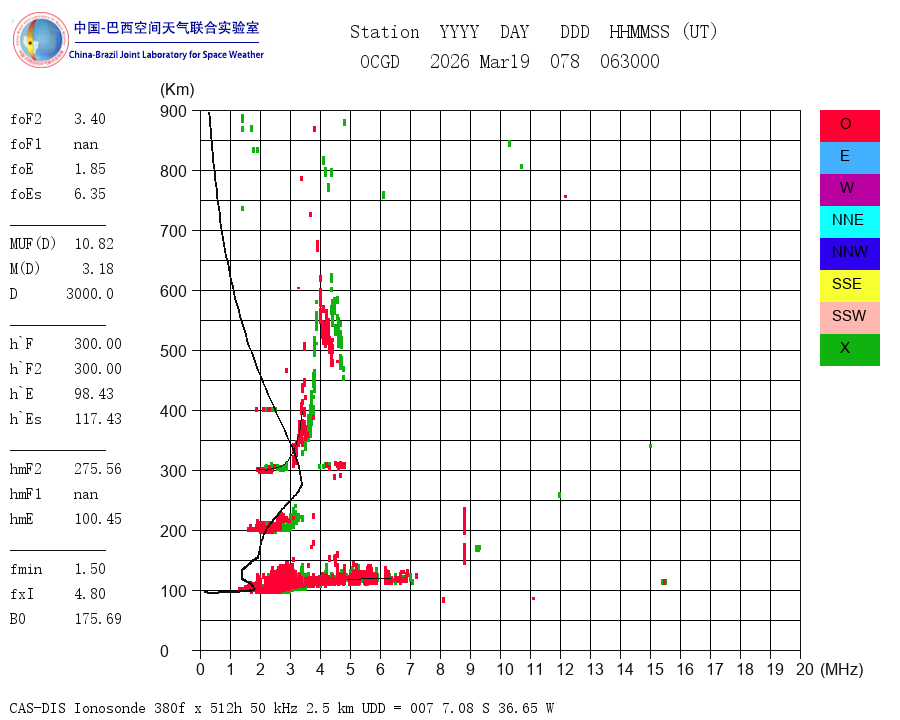Viewport: 900px width, 720px height.
Task: Click the China-Brazil Joint Laboratory globe logo
Action: 40,40
